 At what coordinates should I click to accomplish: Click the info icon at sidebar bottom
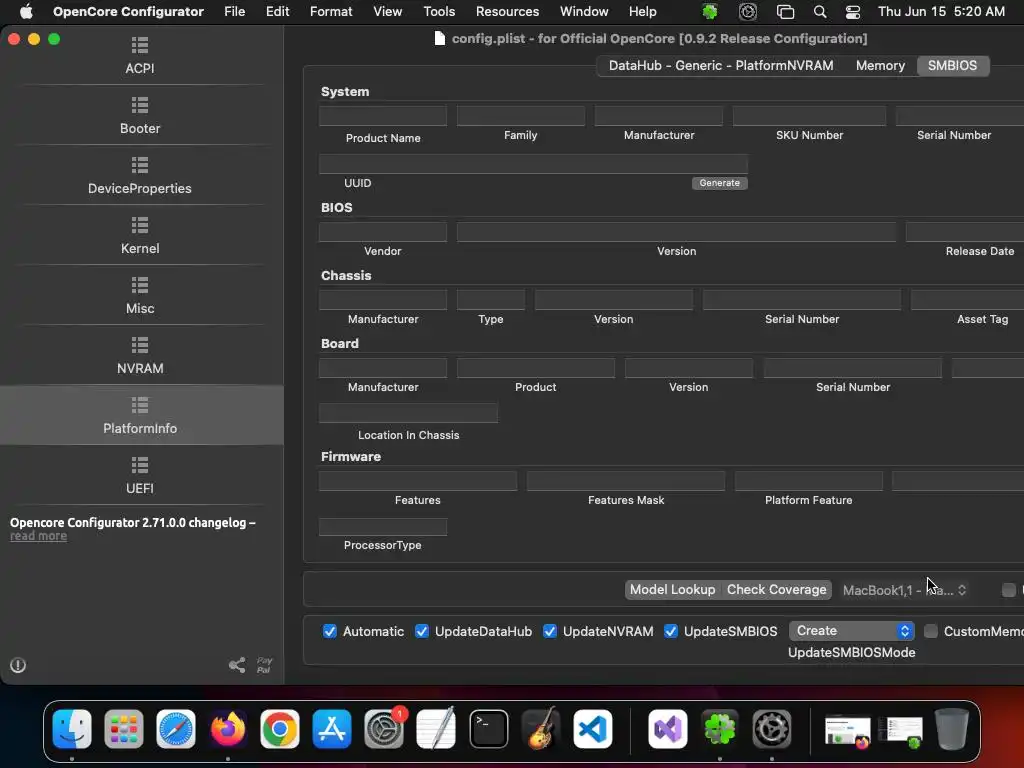click(18, 665)
